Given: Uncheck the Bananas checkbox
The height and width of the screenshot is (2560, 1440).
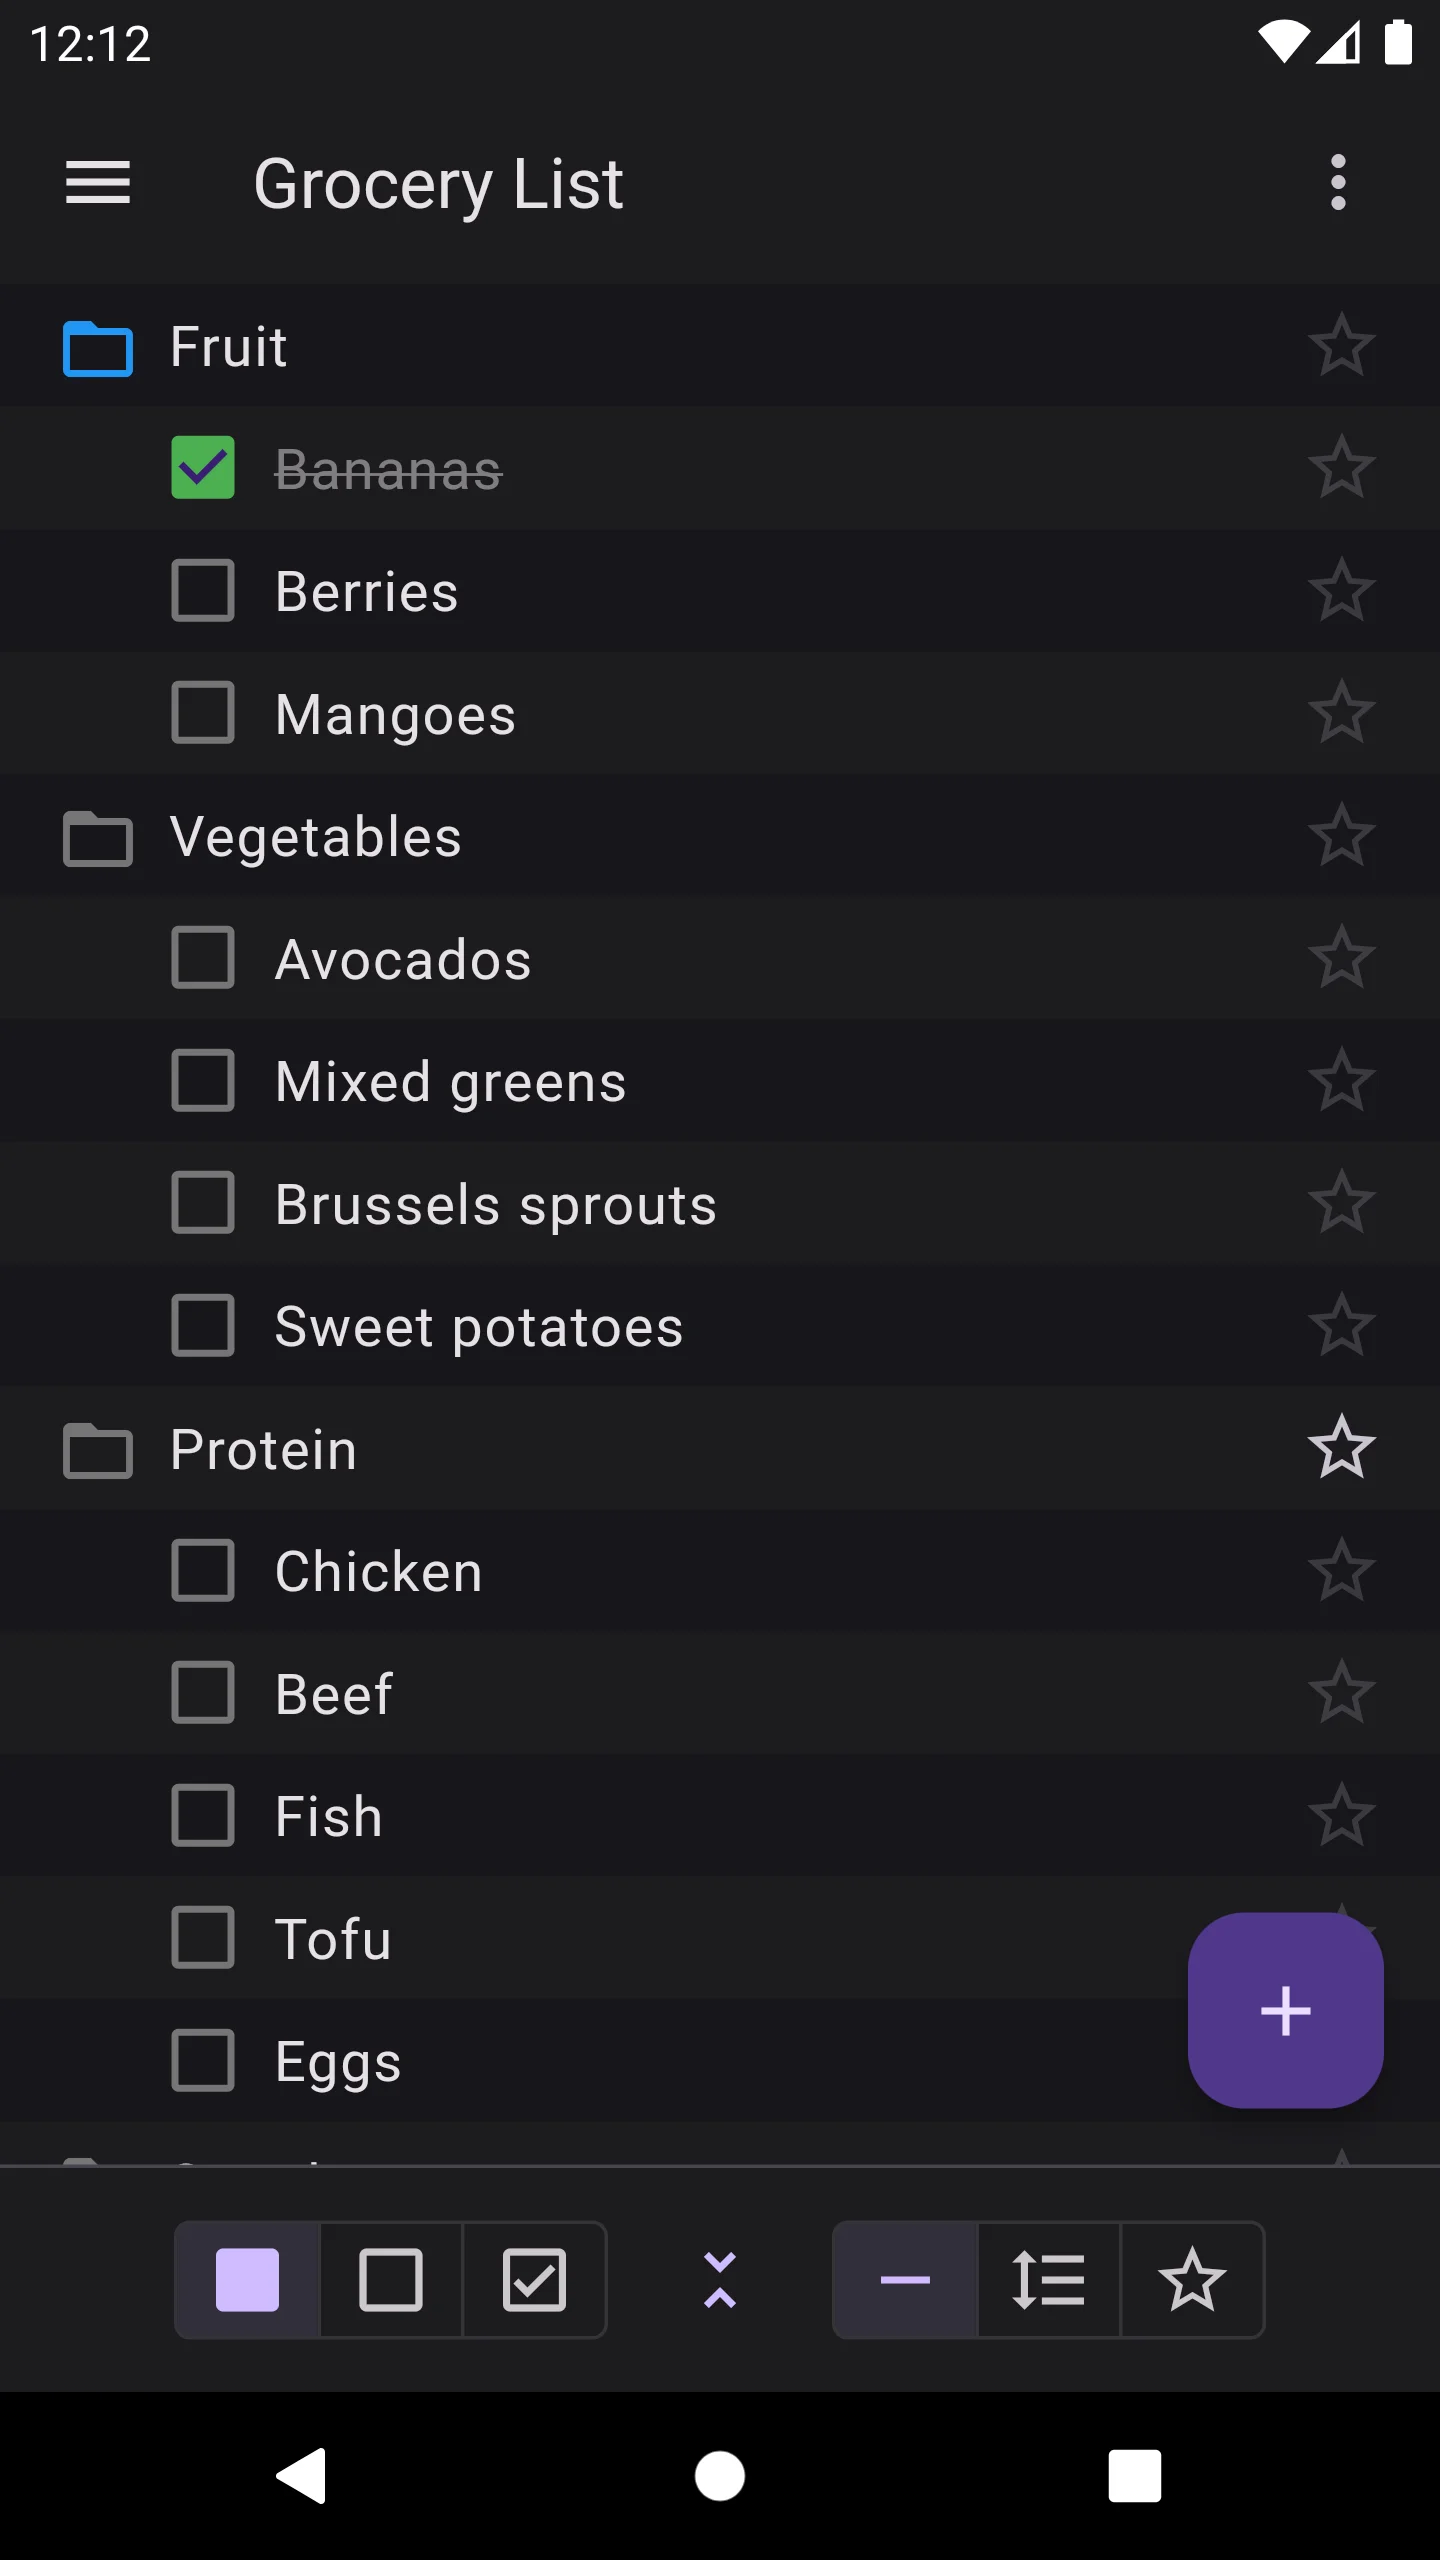Looking at the screenshot, I should pos(203,468).
